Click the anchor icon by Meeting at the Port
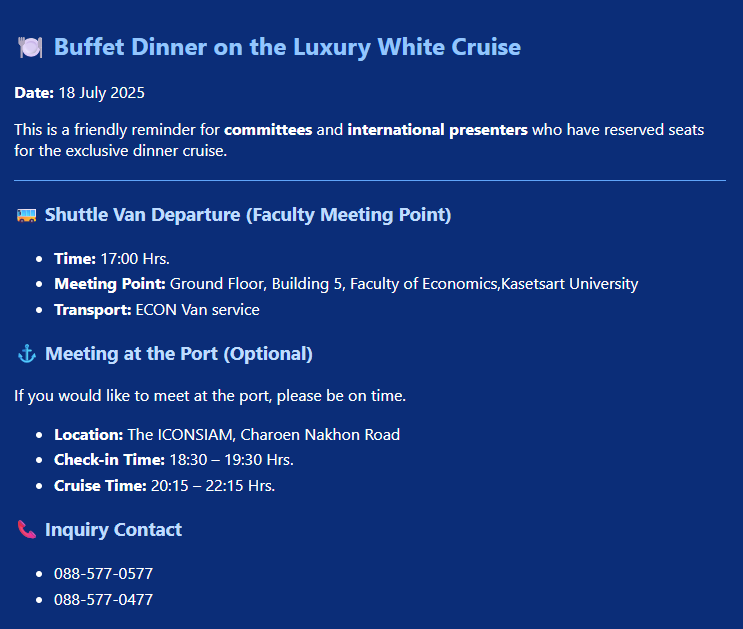 [x=27, y=354]
